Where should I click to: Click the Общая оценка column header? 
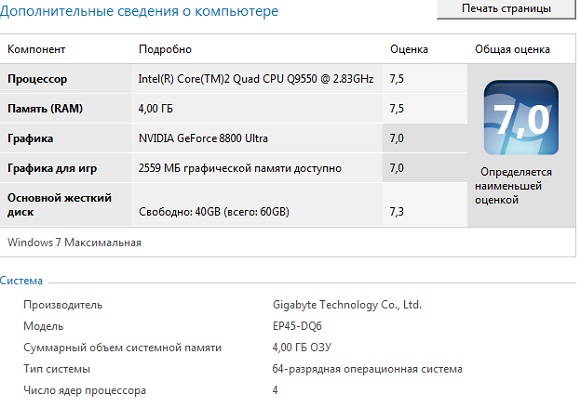tap(512, 49)
